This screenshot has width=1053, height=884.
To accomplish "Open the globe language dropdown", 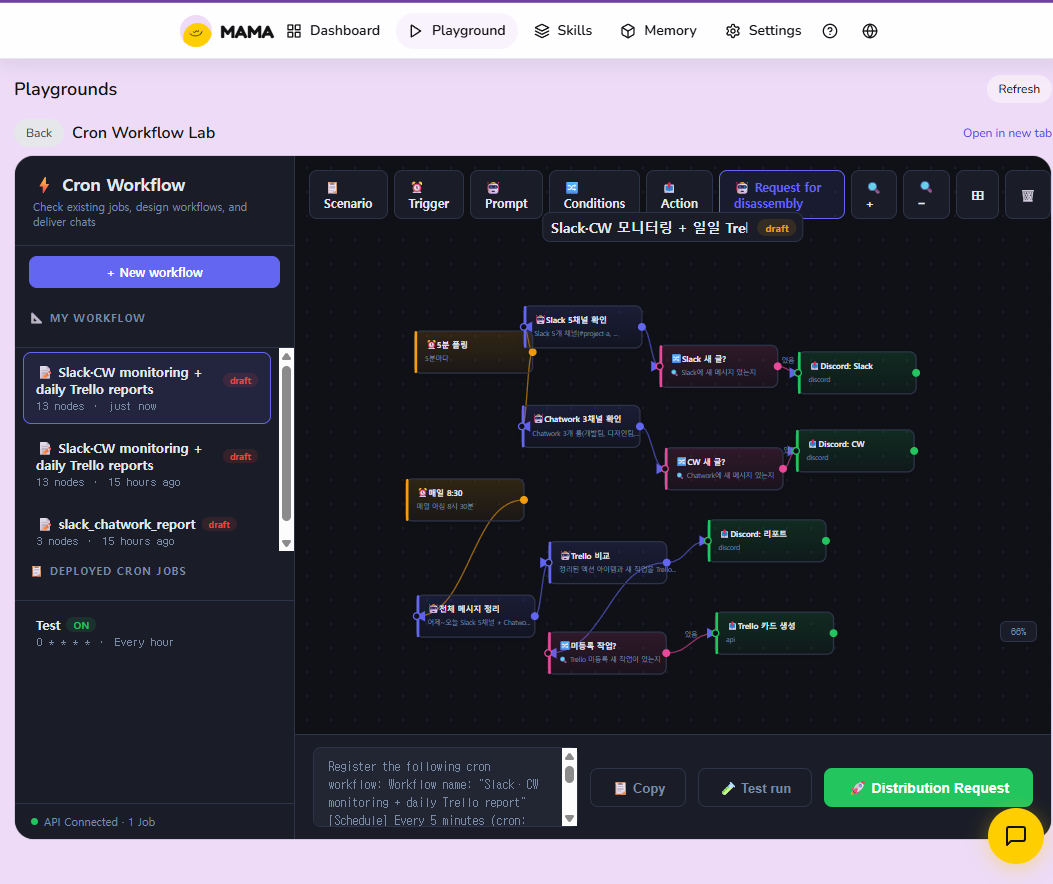I will [x=869, y=31].
